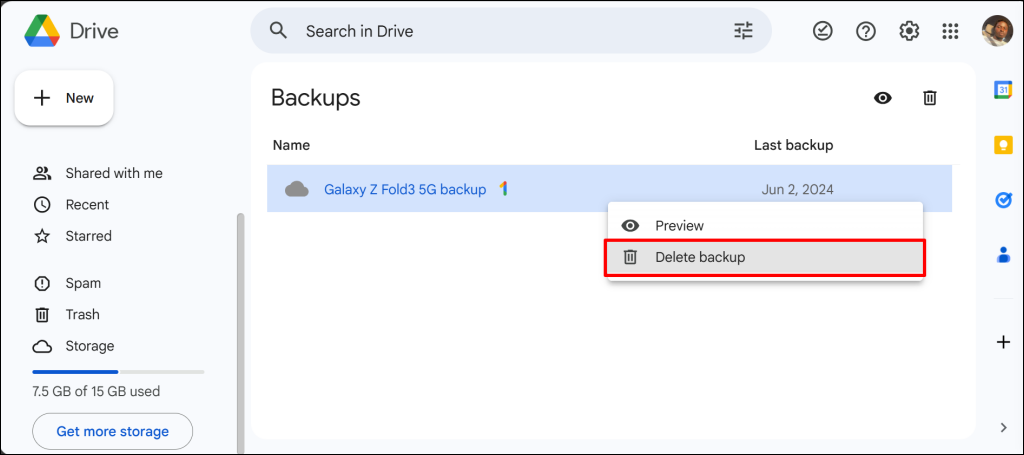1024x455 pixels.
Task: Open Google Tasks in side panel
Action: click(1003, 200)
